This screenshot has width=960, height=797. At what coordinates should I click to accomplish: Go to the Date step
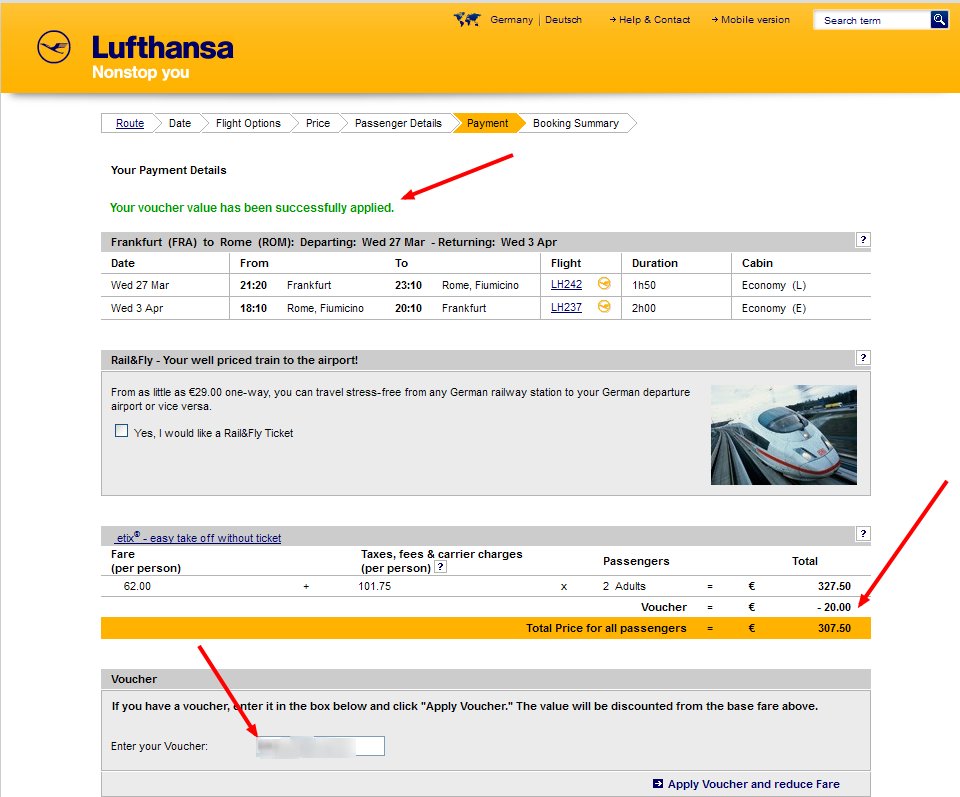180,123
